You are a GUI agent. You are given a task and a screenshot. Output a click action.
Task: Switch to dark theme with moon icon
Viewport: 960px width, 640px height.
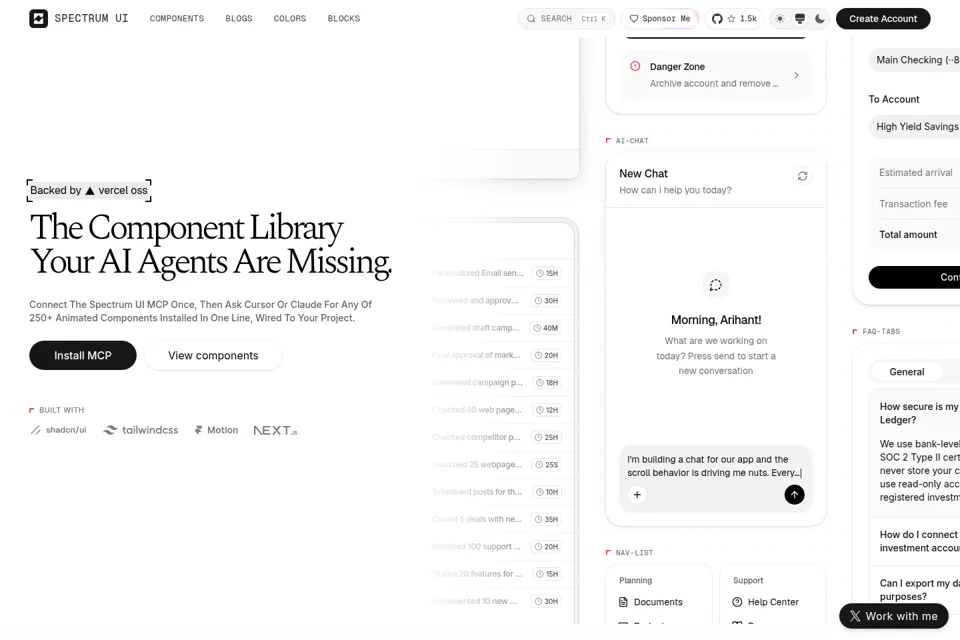pyautogui.click(x=820, y=18)
